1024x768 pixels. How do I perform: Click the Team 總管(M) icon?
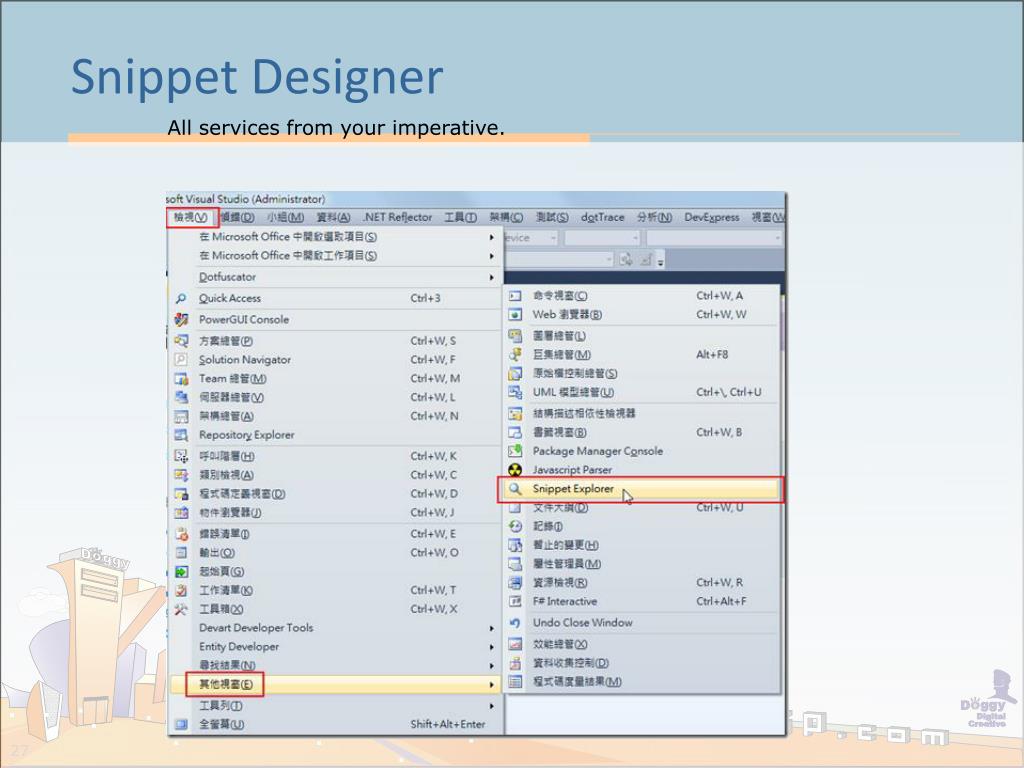click(181, 379)
